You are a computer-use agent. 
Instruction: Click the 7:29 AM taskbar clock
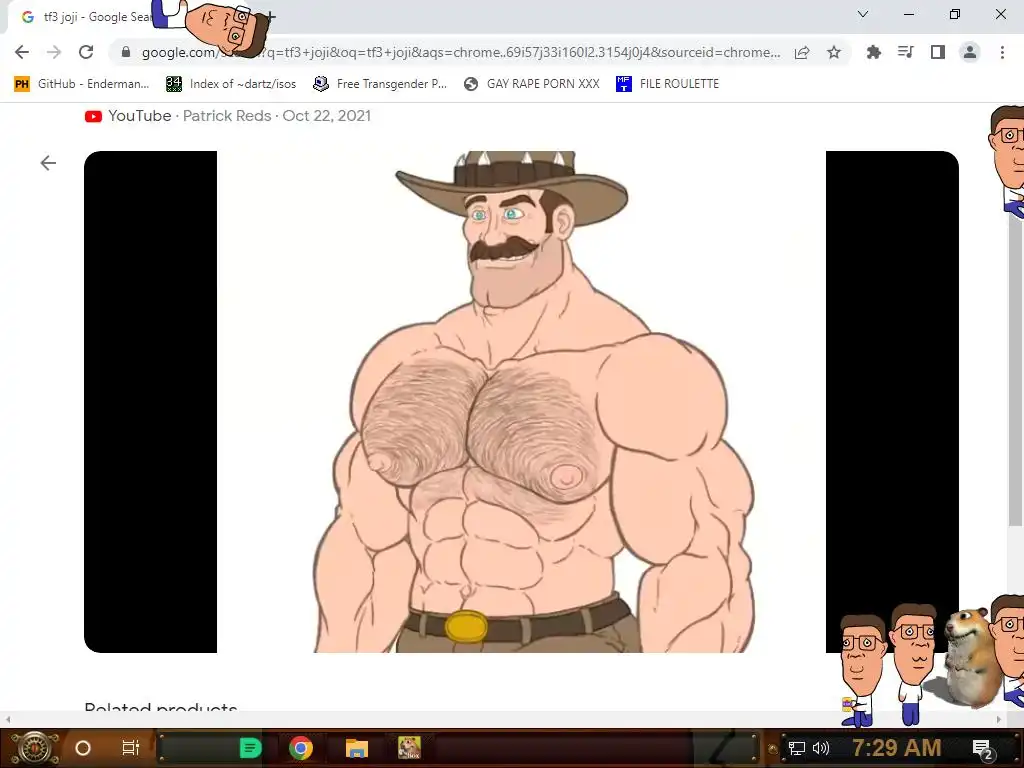pos(897,748)
